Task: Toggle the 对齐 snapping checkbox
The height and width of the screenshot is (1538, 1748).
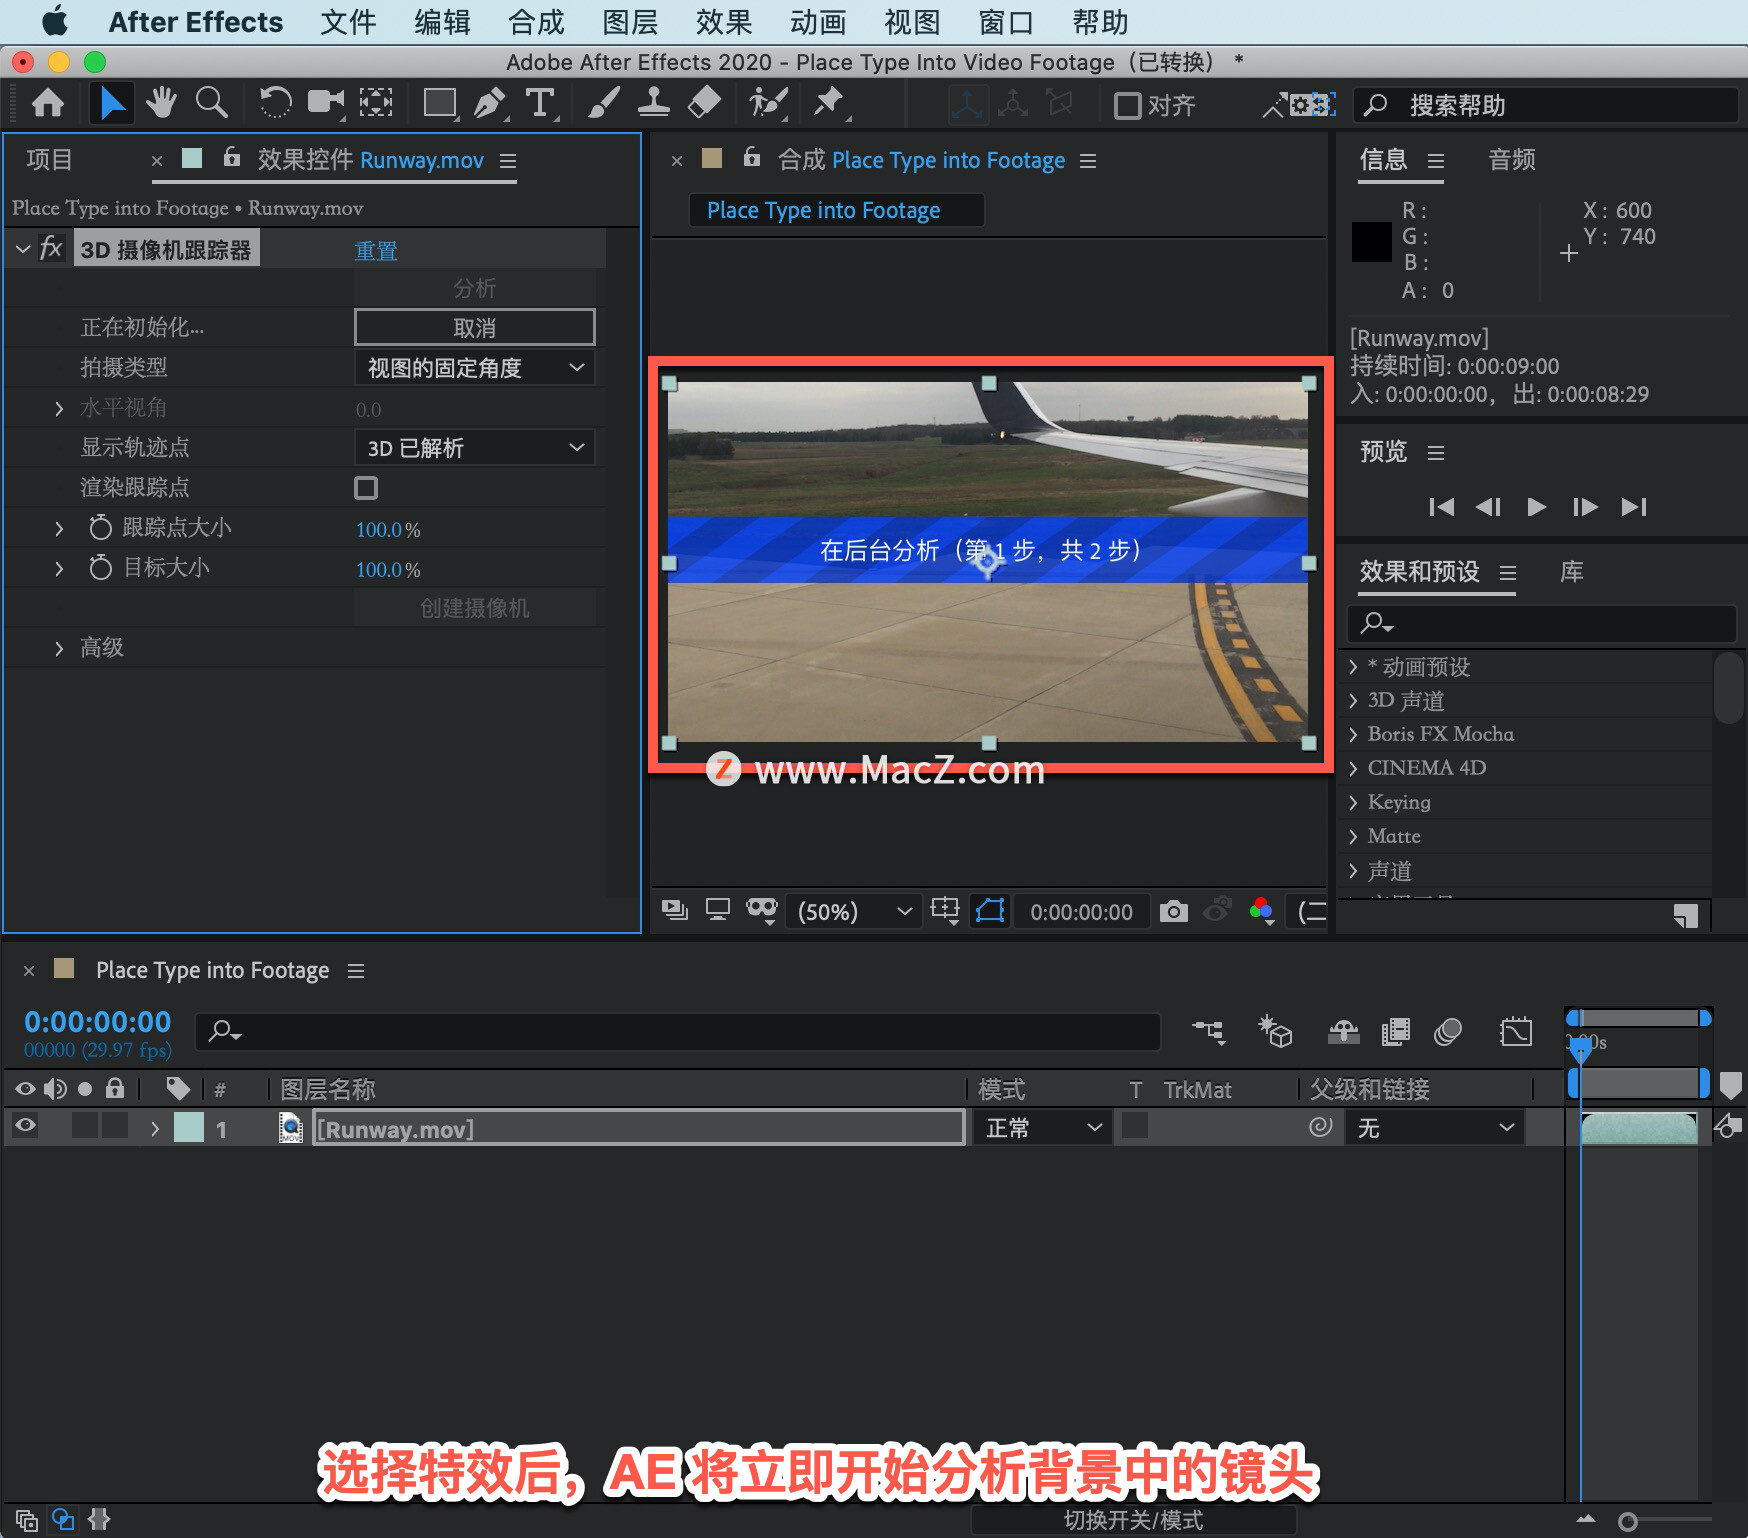Action: pos(1127,105)
